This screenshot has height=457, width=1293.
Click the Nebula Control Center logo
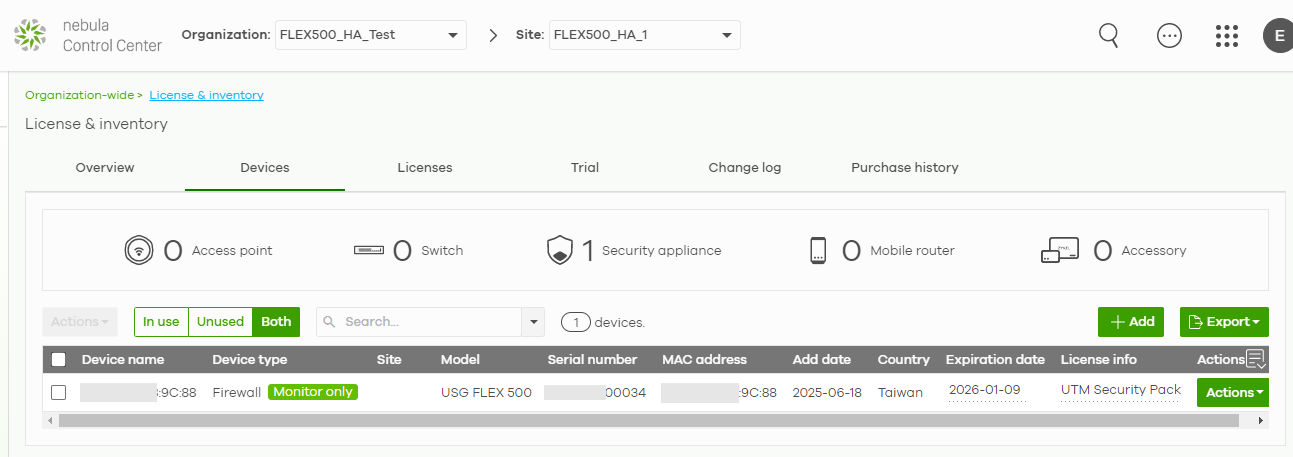coord(89,35)
